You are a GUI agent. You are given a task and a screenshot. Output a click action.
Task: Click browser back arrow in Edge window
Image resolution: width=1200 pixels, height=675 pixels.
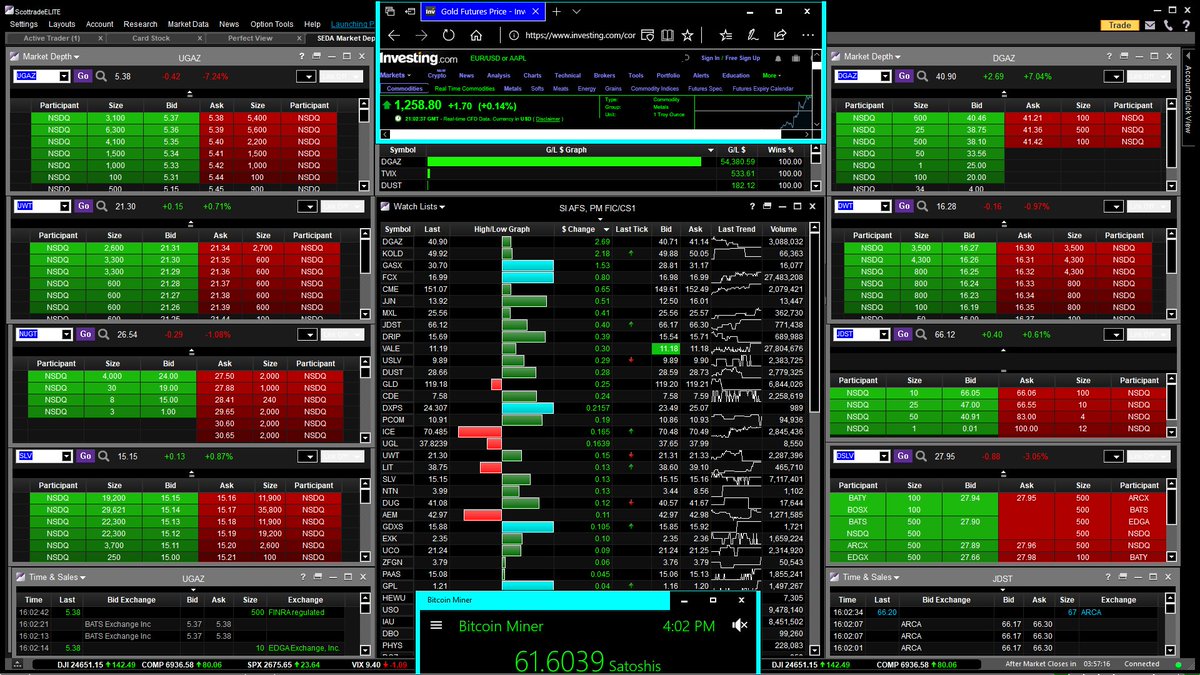click(394, 35)
